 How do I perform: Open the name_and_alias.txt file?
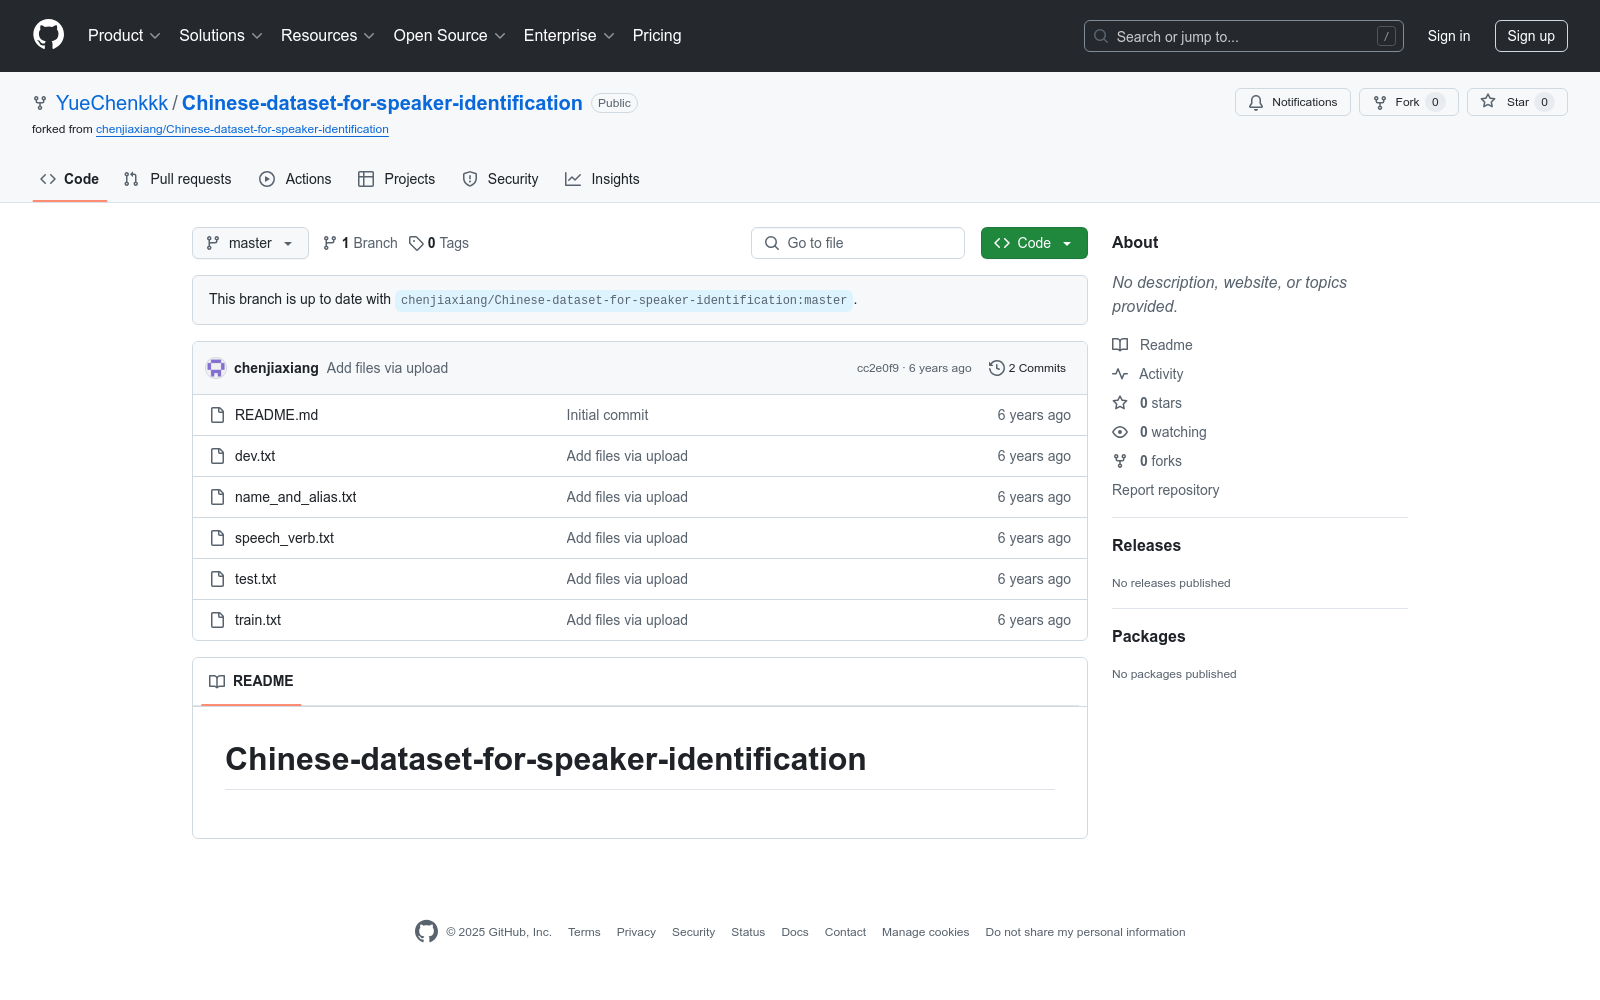(295, 497)
